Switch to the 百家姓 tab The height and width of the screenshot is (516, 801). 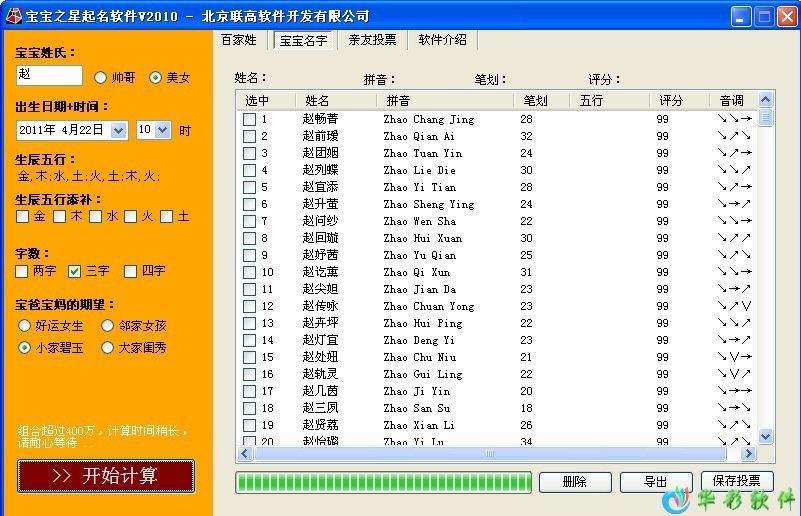[x=239, y=40]
